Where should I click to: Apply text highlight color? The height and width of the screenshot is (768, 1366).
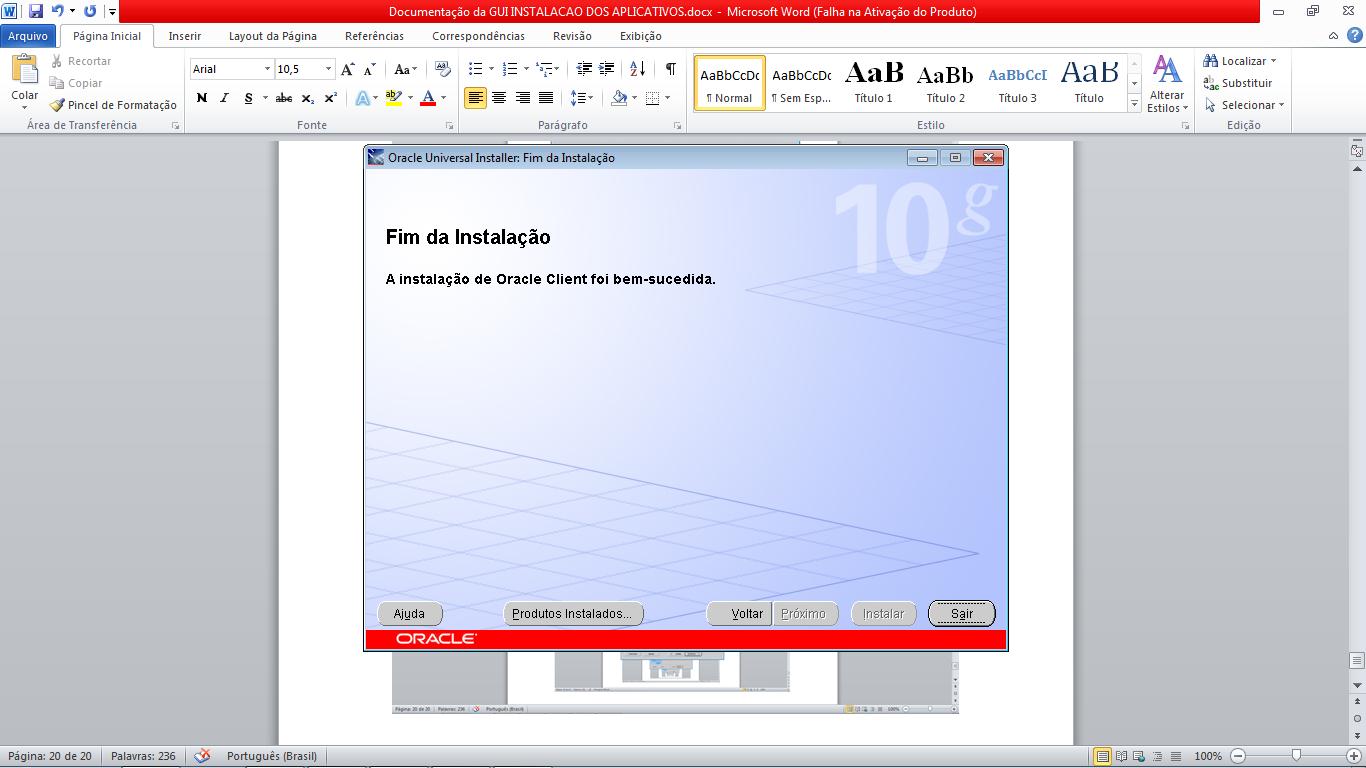[x=392, y=98]
